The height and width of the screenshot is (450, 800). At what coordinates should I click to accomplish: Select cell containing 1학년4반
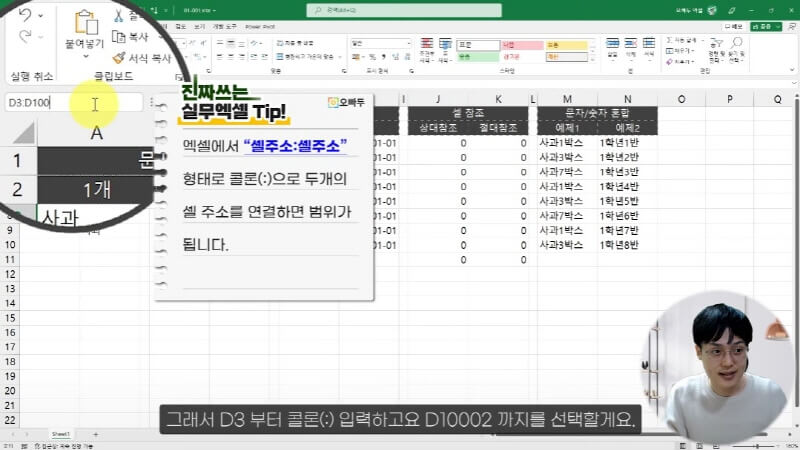click(x=627, y=187)
